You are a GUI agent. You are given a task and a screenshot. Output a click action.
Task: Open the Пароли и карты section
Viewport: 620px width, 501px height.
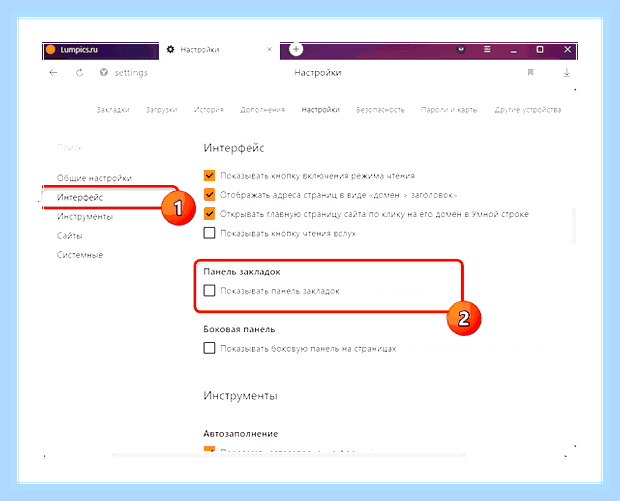click(449, 110)
